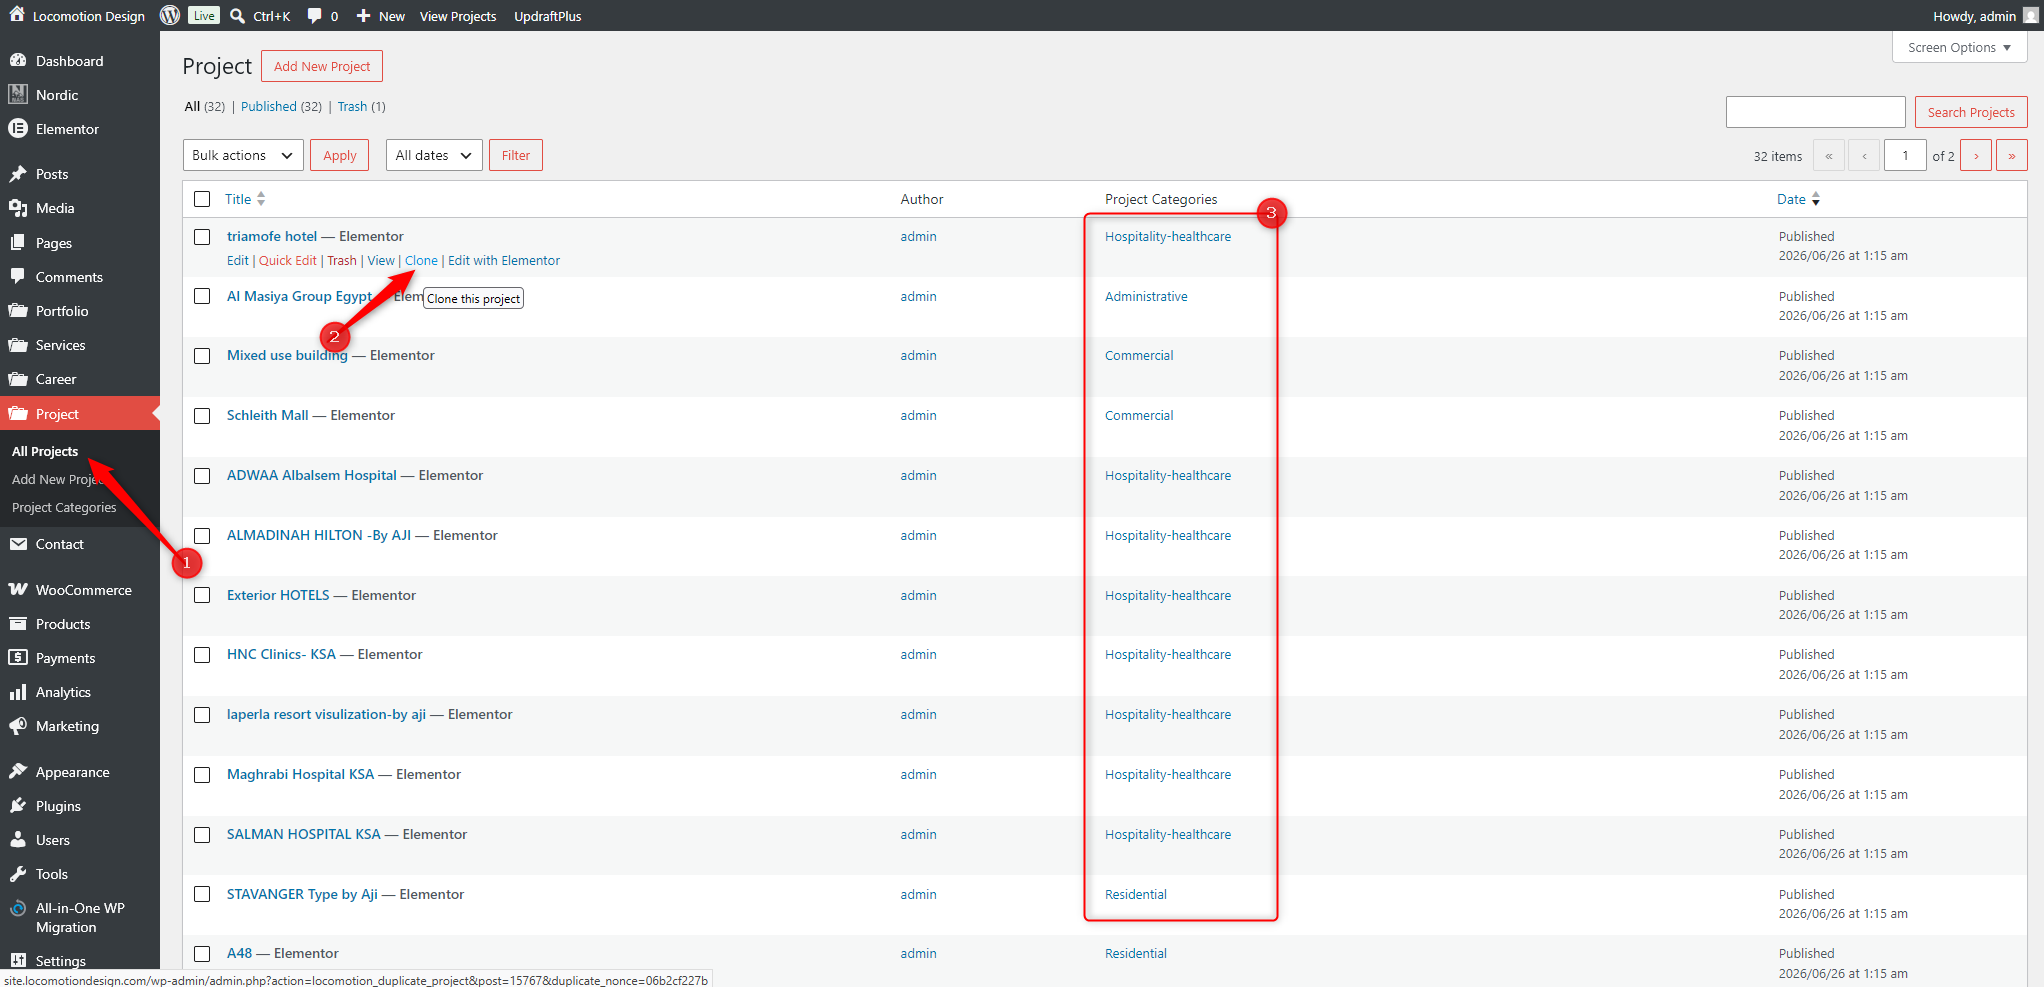The image size is (2044, 987).
Task: Open UpdraftPlus admin bar menu
Action: coord(548,16)
